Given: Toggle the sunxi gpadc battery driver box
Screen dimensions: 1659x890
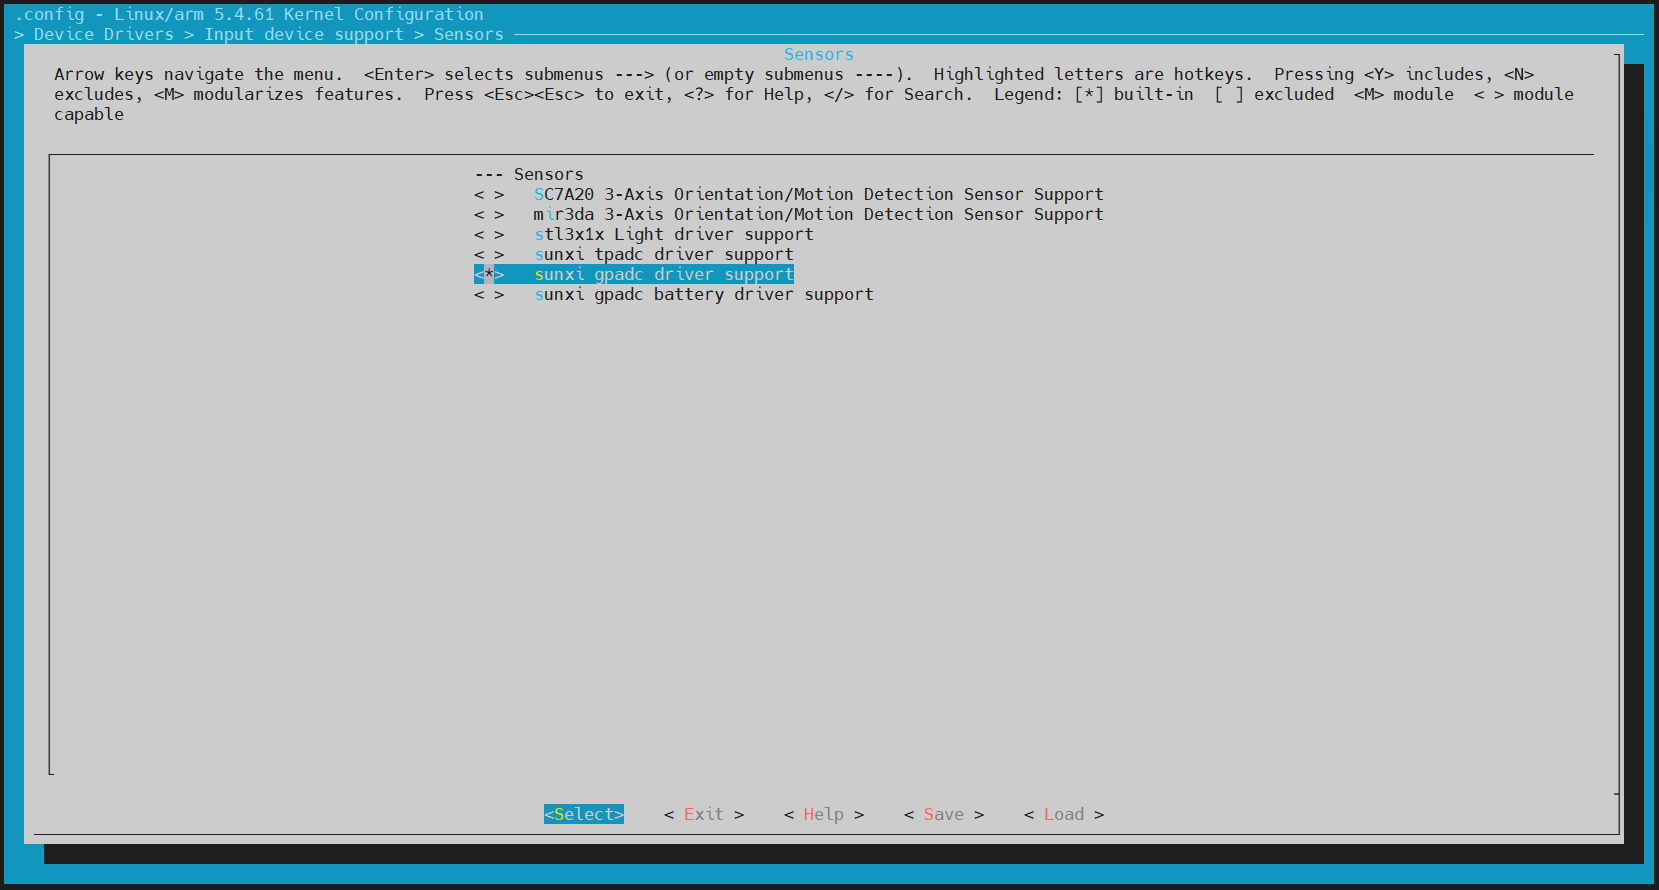Looking at the screenshot, I should 489,294.
